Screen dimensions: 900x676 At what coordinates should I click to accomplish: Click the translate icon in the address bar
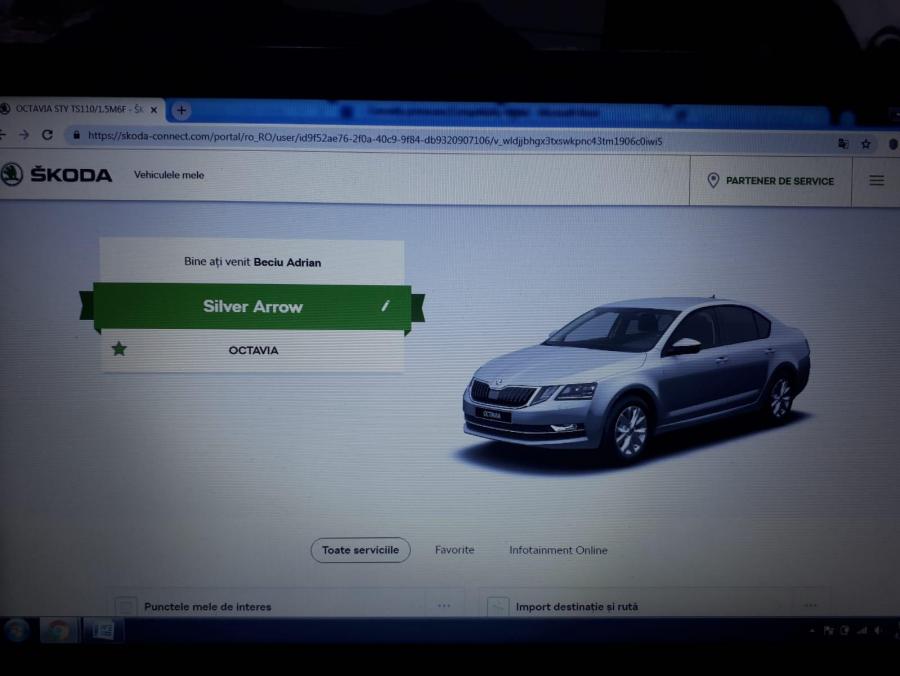(843, 143)
